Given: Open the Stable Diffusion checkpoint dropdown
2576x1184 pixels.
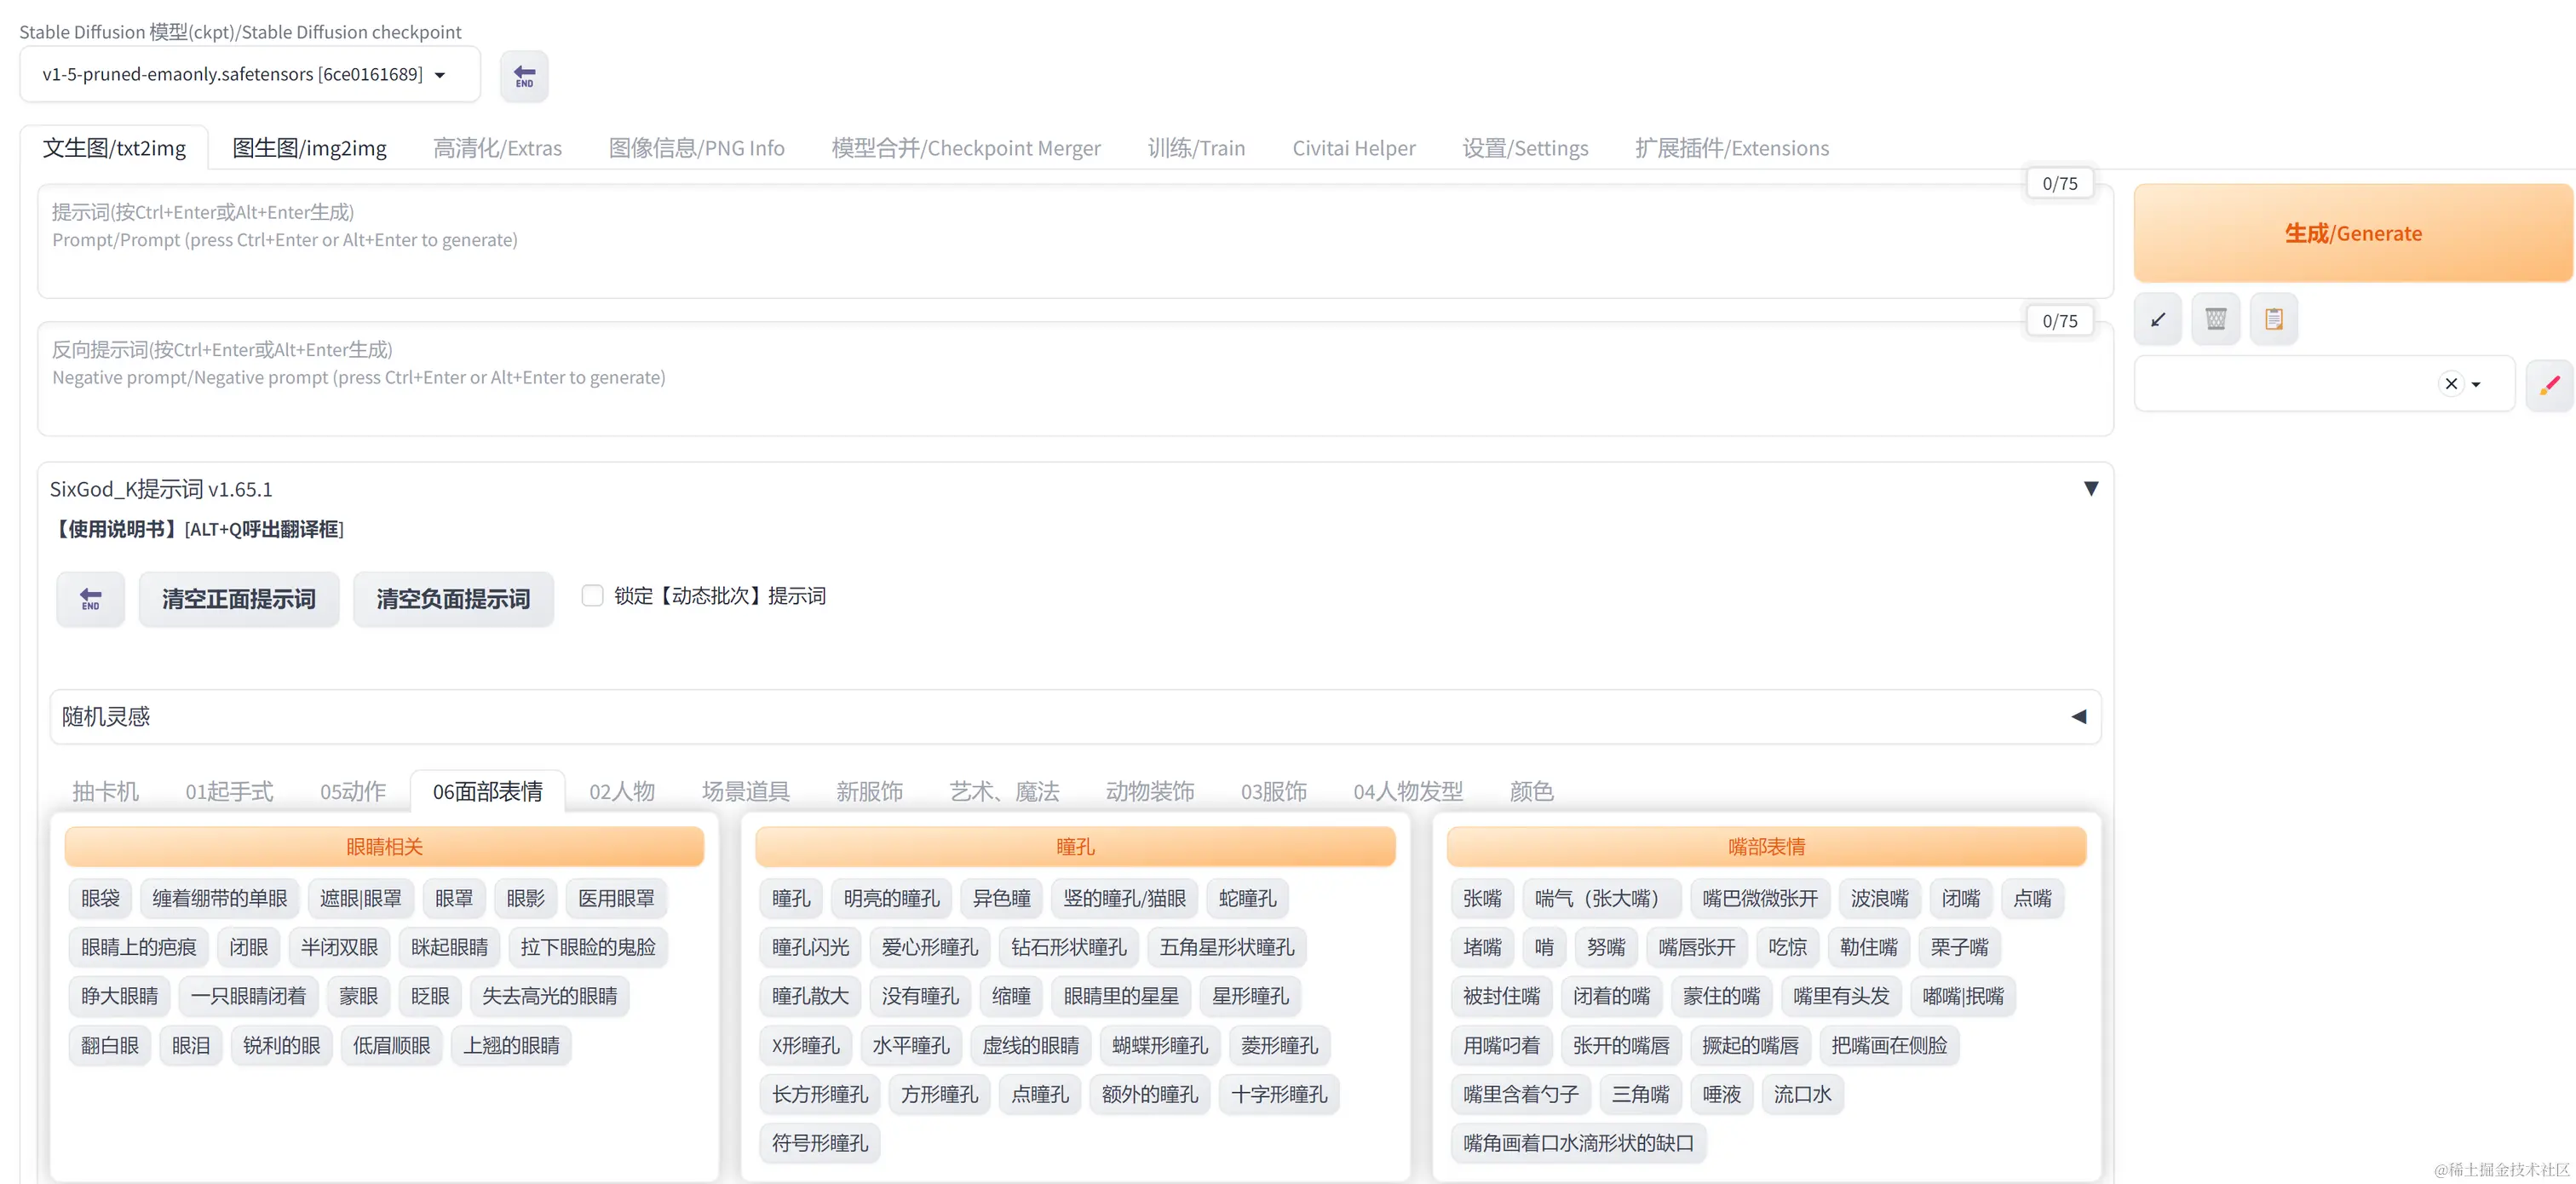Looking at the screenshot, I should [x=249, y=75].
